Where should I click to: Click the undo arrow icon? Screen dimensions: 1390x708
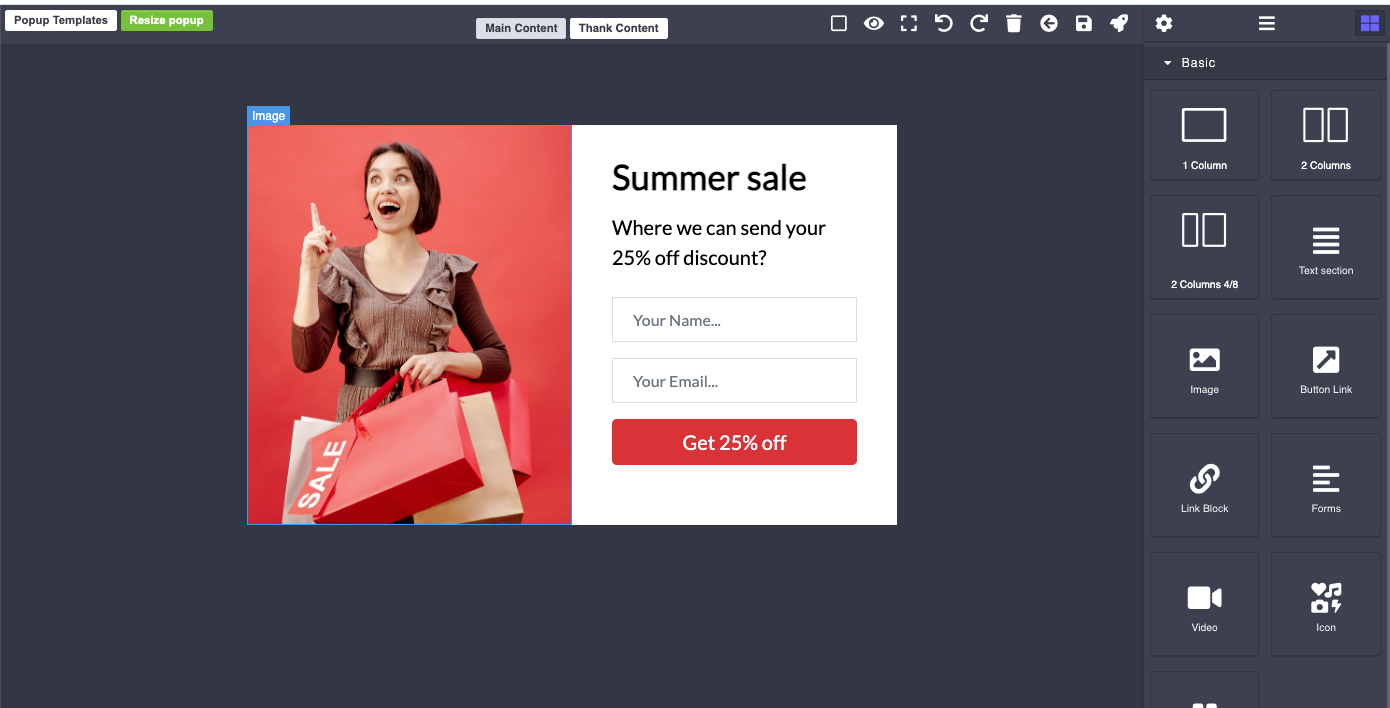click(x=943, y=23)
